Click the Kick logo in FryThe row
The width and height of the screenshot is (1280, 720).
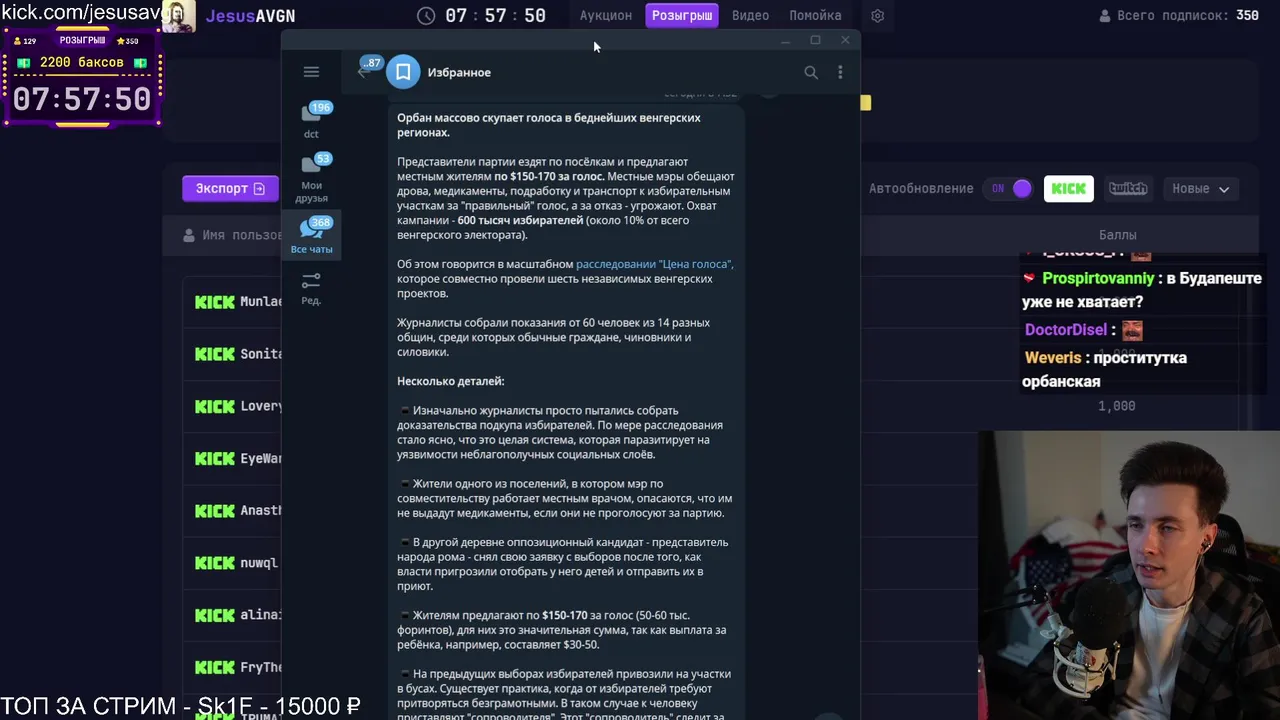(215, 667)
